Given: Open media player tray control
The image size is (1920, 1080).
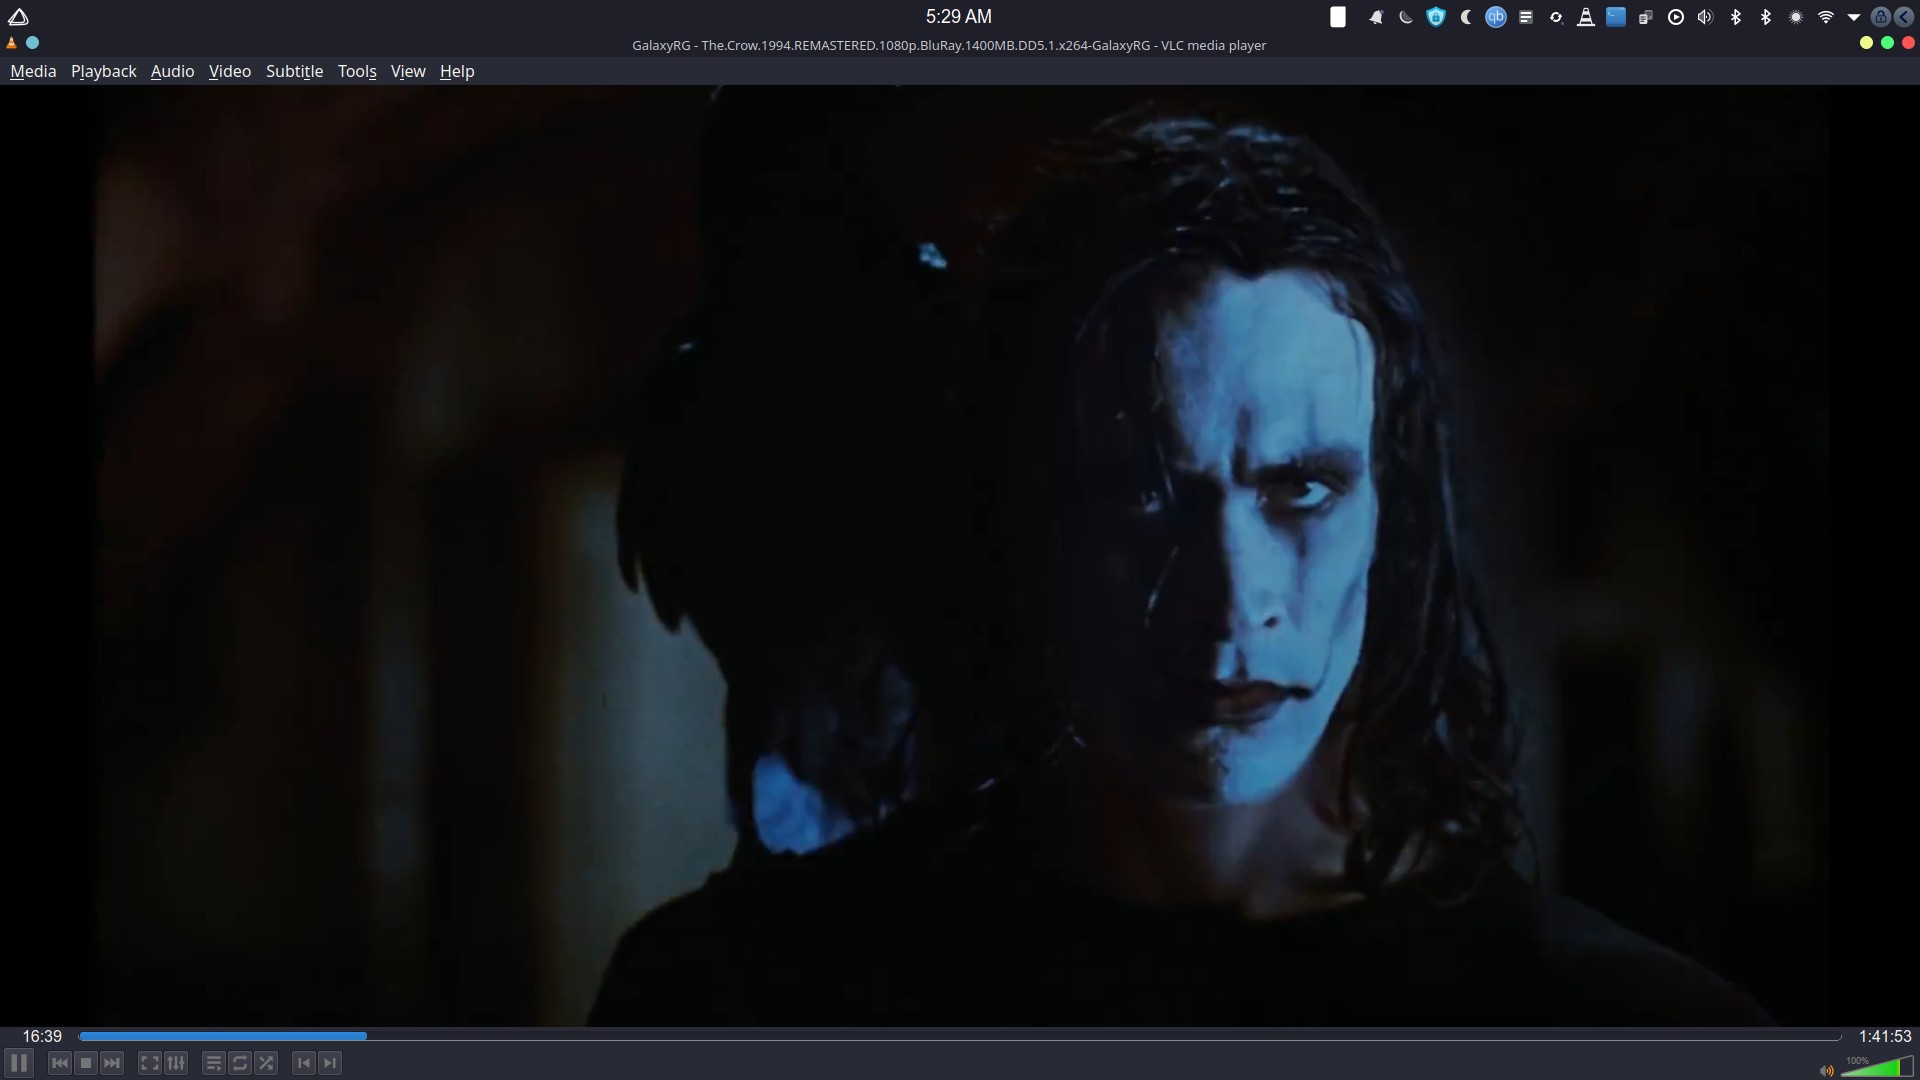Looking at the screenshot, I should (x=1676, y=17).
